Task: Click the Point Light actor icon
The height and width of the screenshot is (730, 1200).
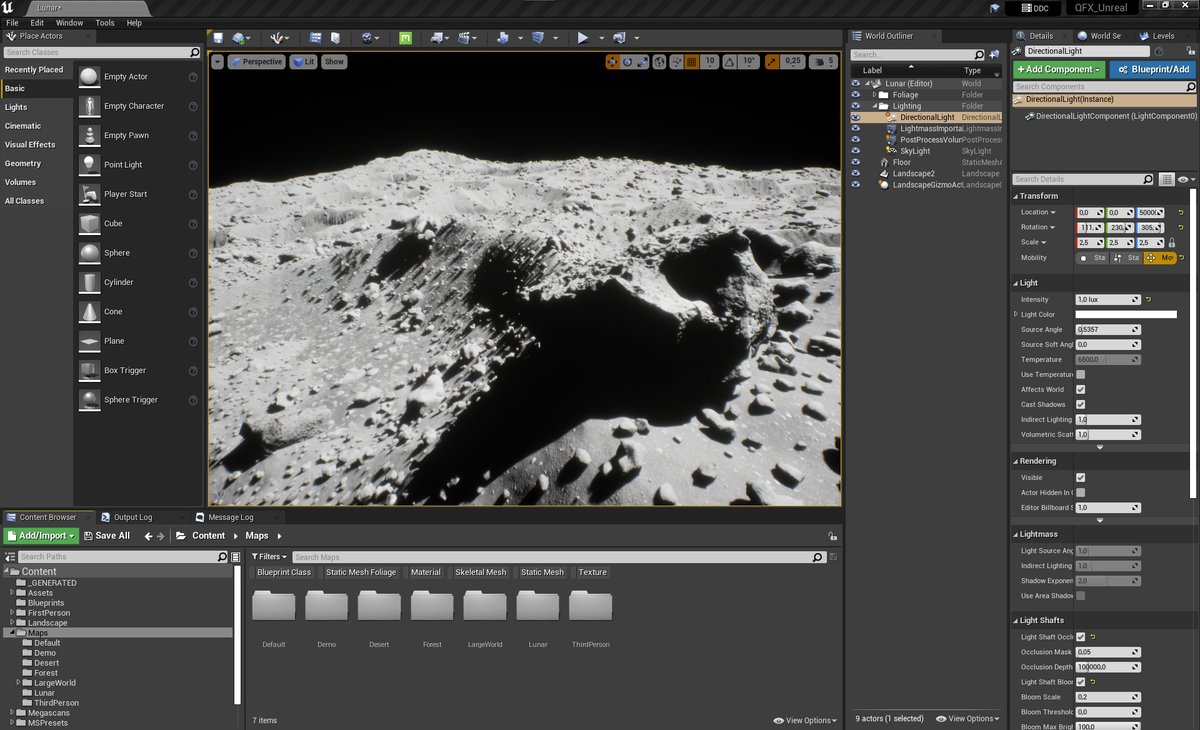Action: coord(89,165)
